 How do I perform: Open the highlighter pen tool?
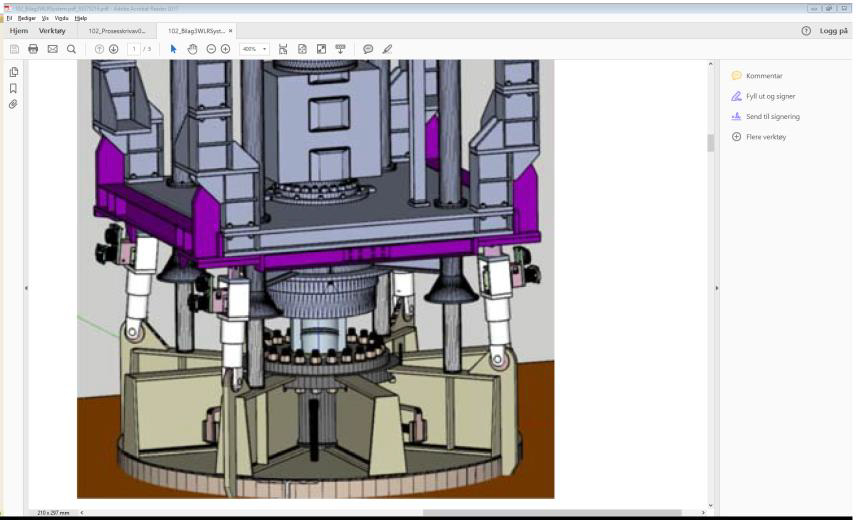click(x=387, y=49)
